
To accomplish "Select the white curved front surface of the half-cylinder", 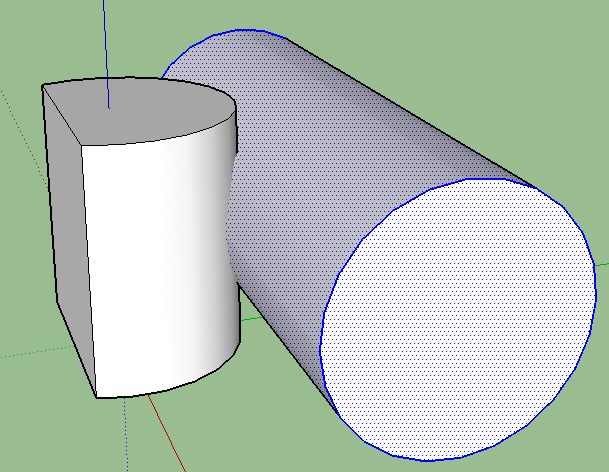I will 160,260.
